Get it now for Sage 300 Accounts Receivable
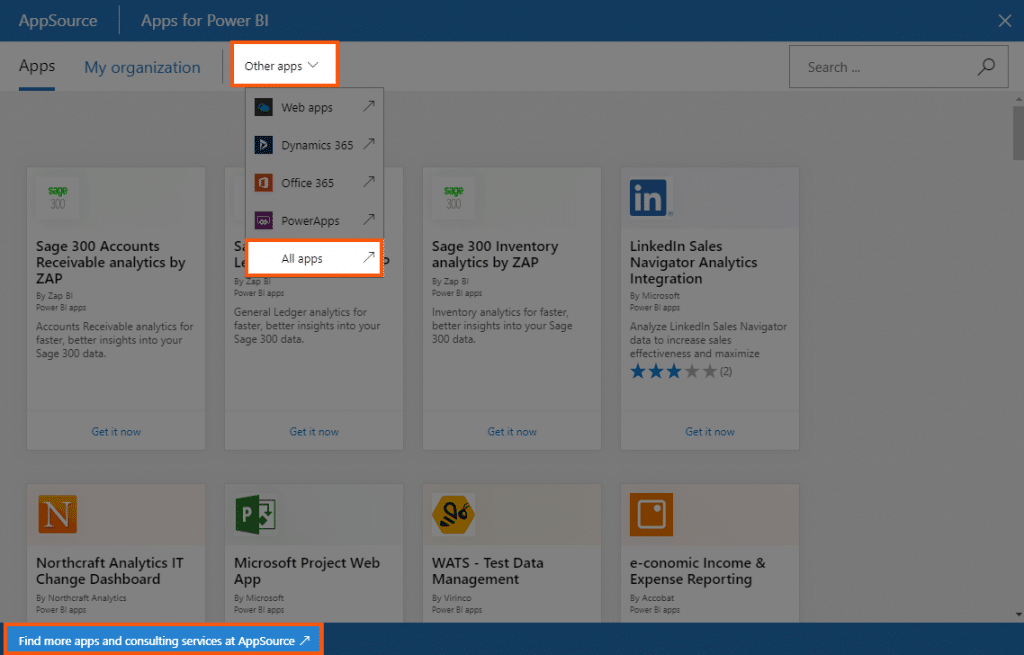The height and width of the screenshot is (655, 1024). 116,432
